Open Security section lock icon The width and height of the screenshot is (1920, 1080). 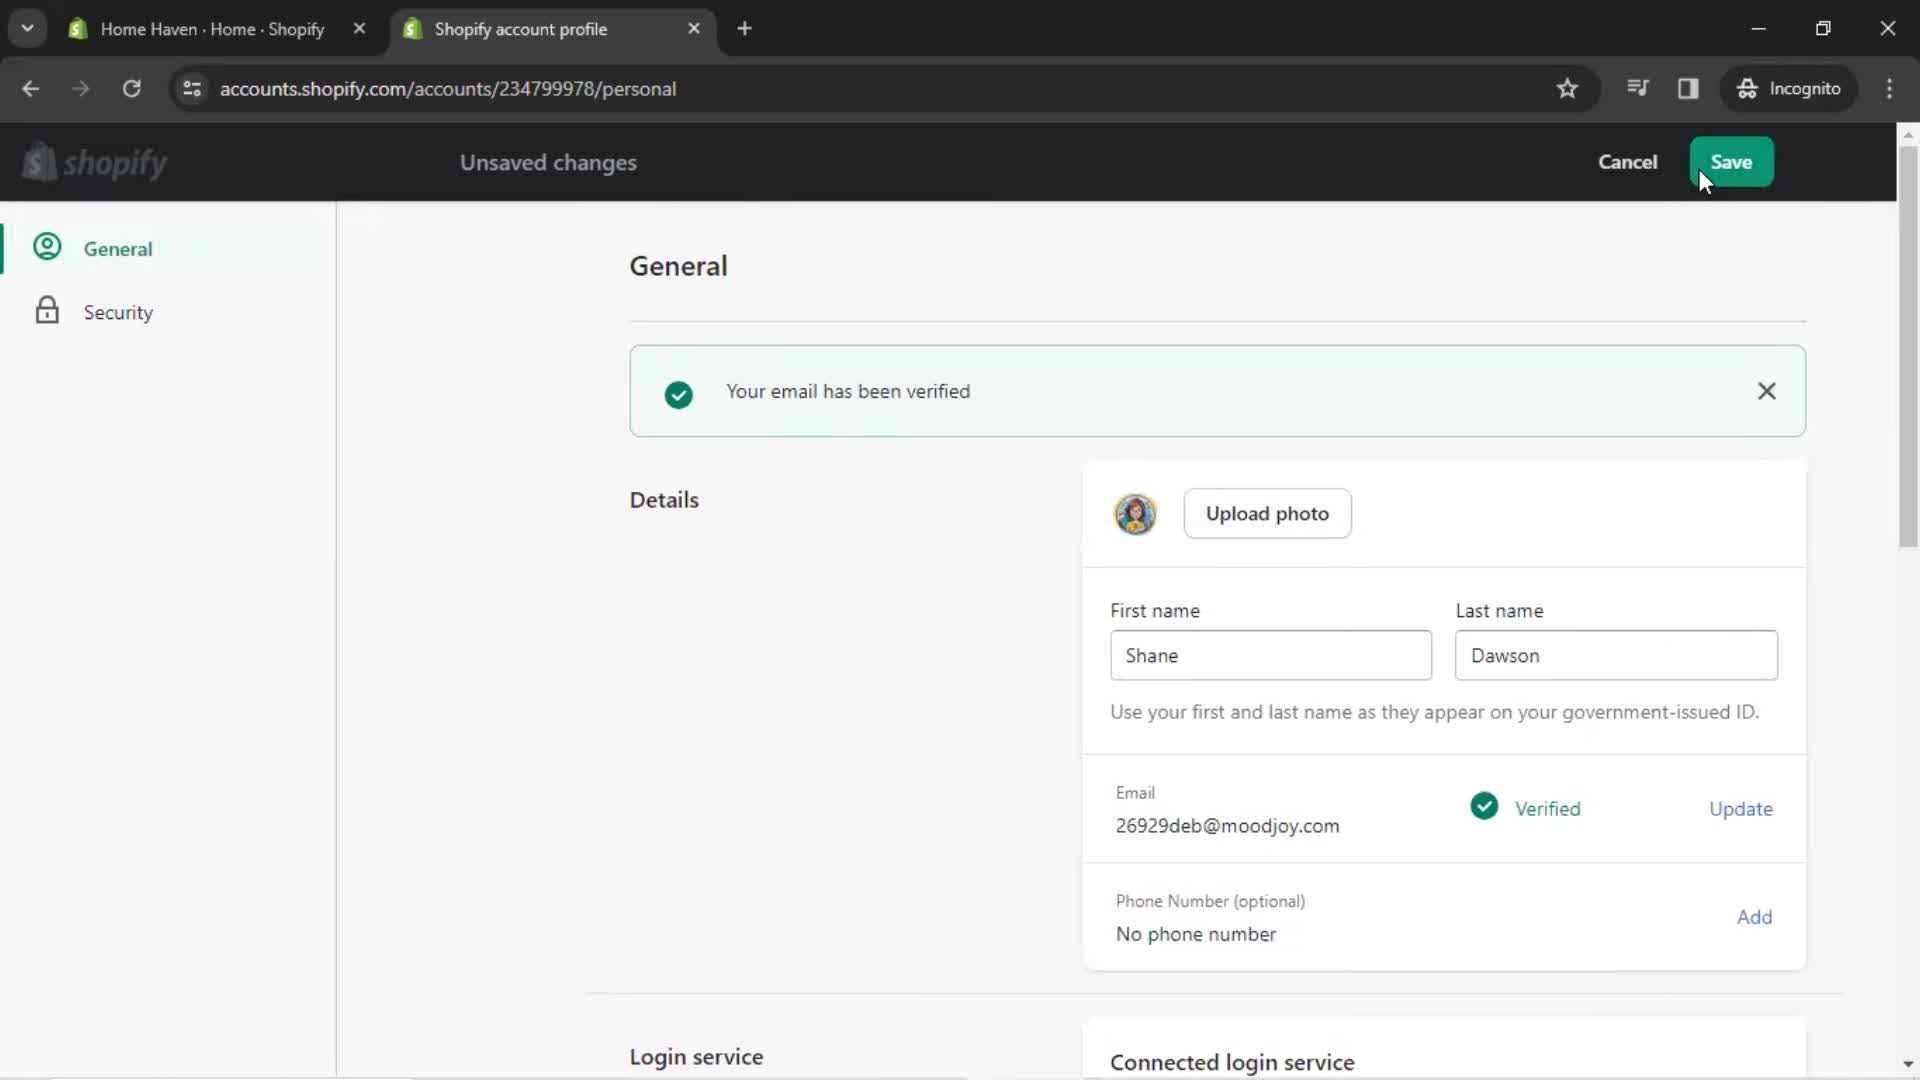[47, 311]
